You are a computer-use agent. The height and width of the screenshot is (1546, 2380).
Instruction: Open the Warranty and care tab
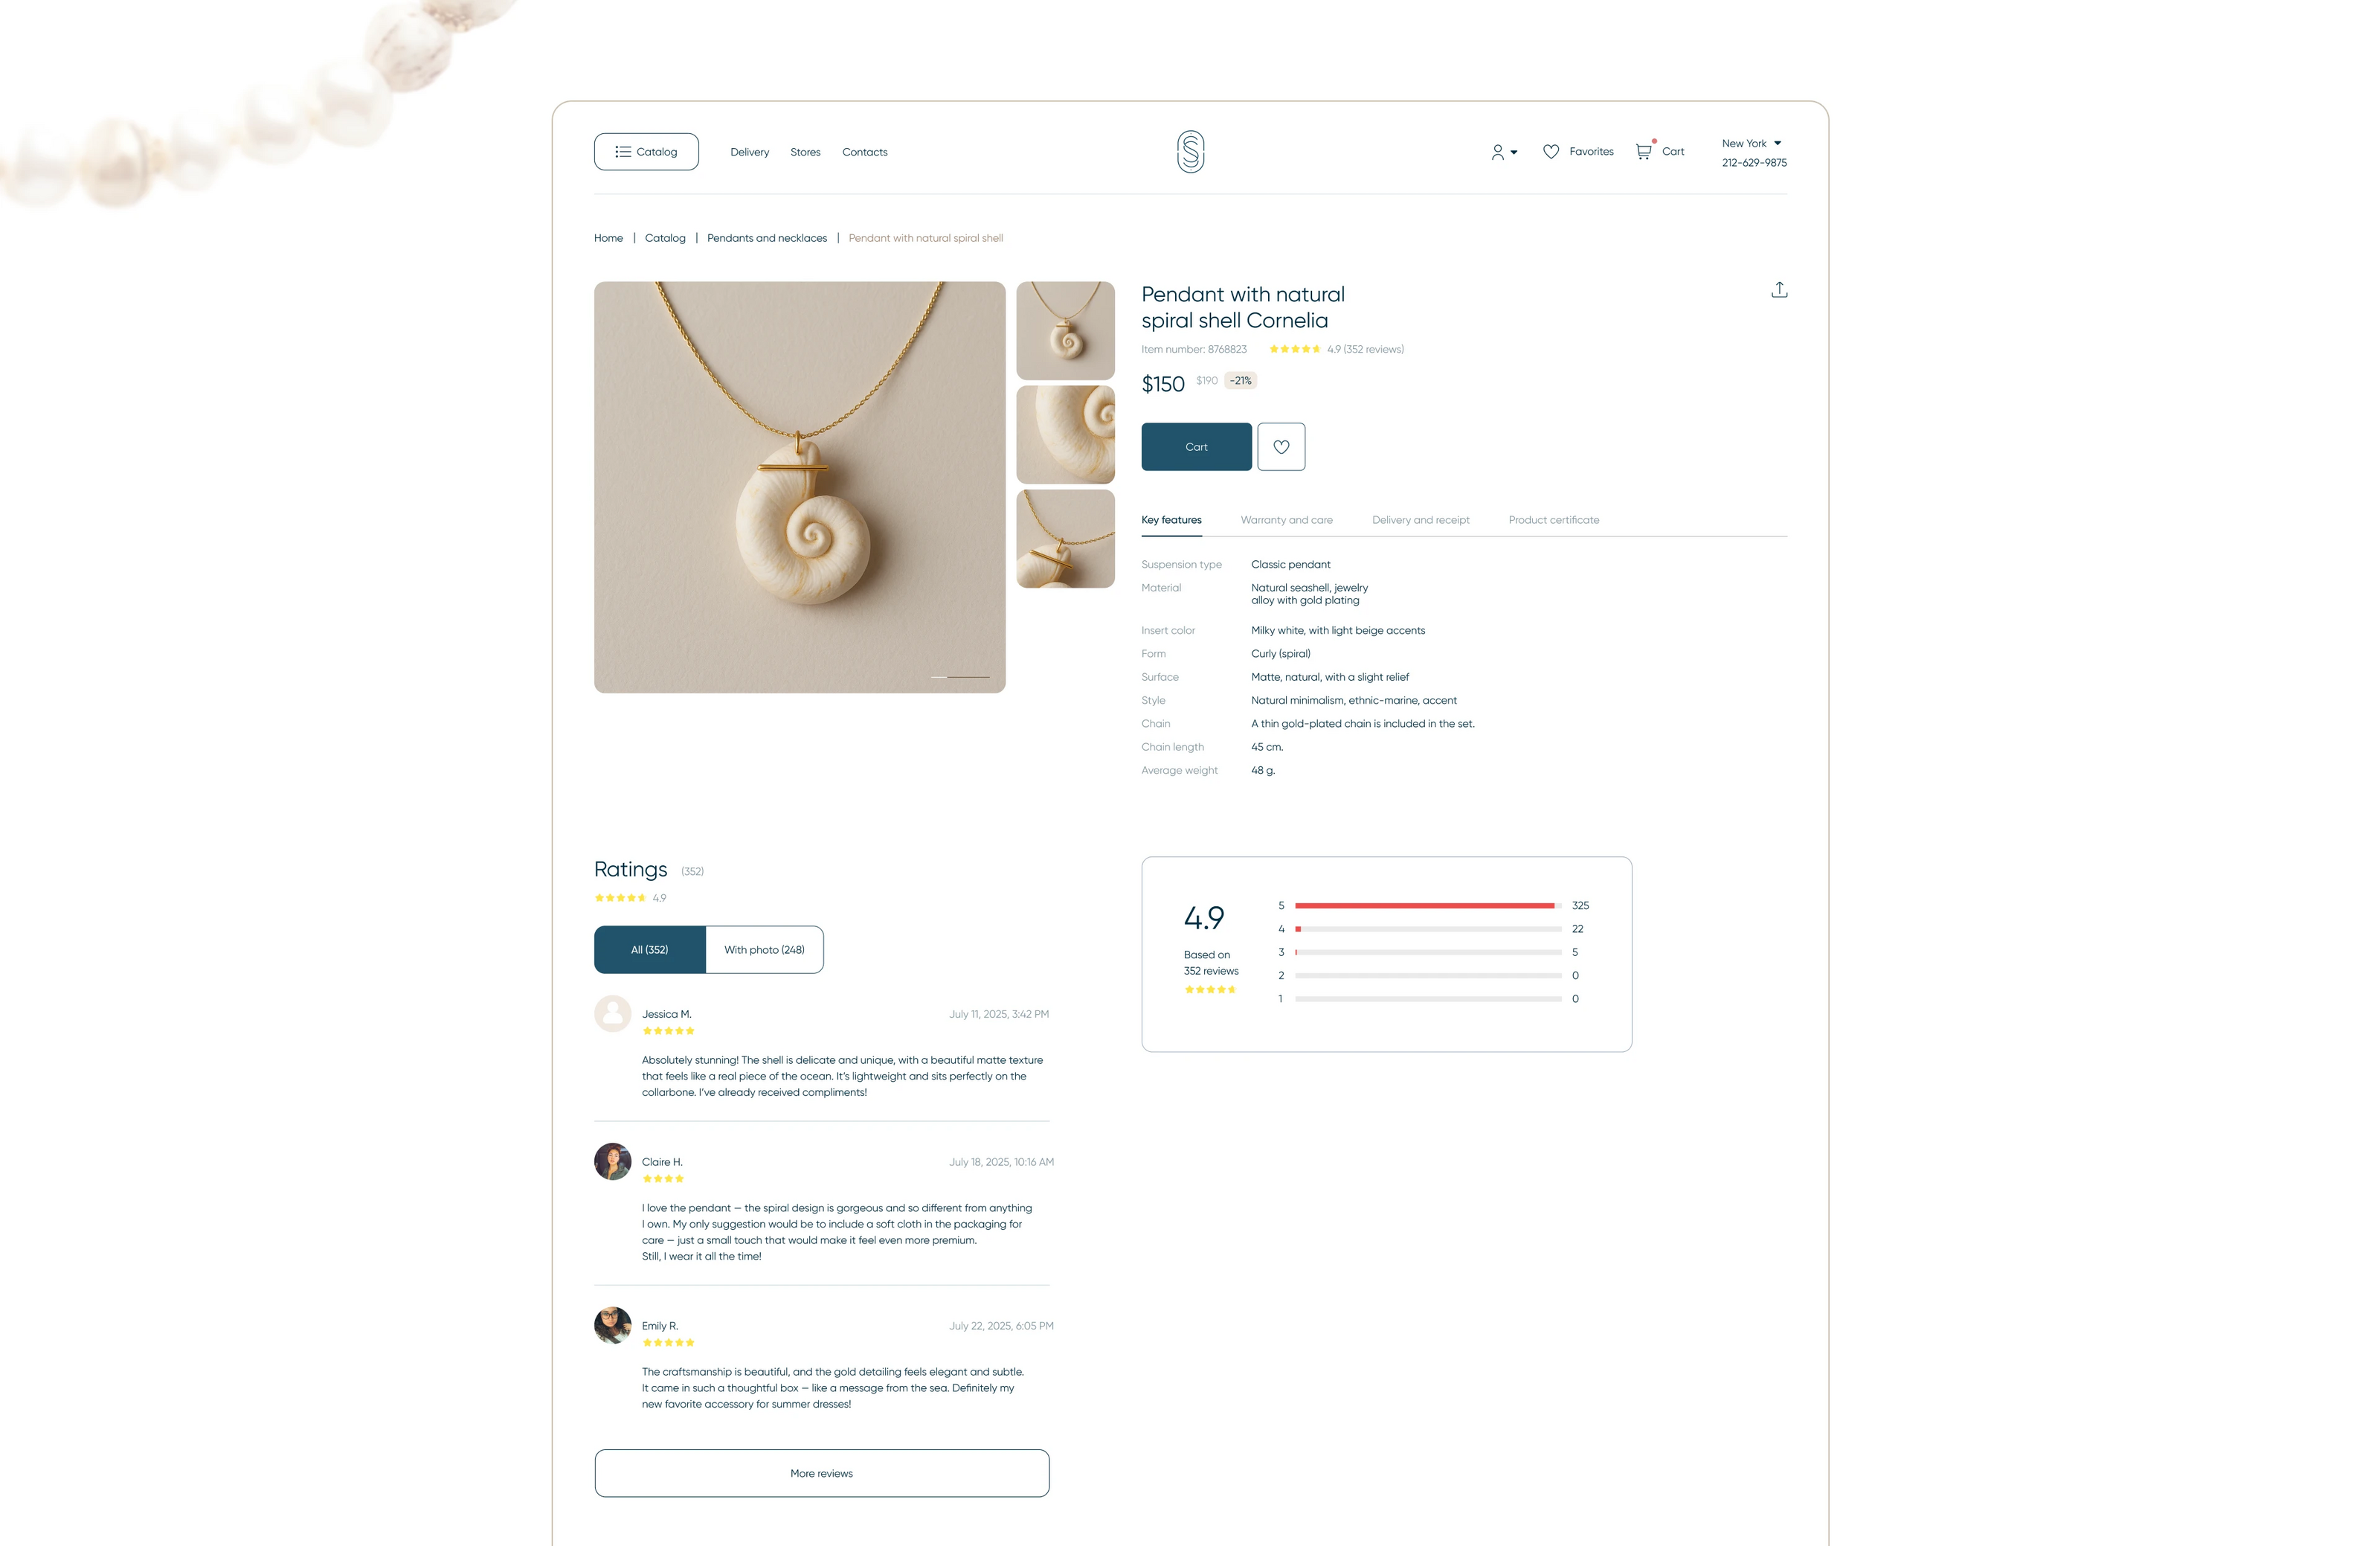coord(1286,520)
